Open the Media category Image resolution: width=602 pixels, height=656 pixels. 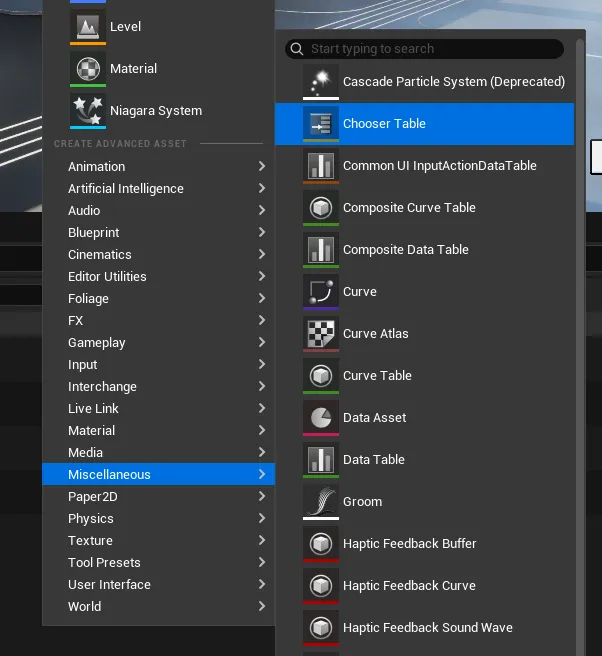click(x=159, y=452)
